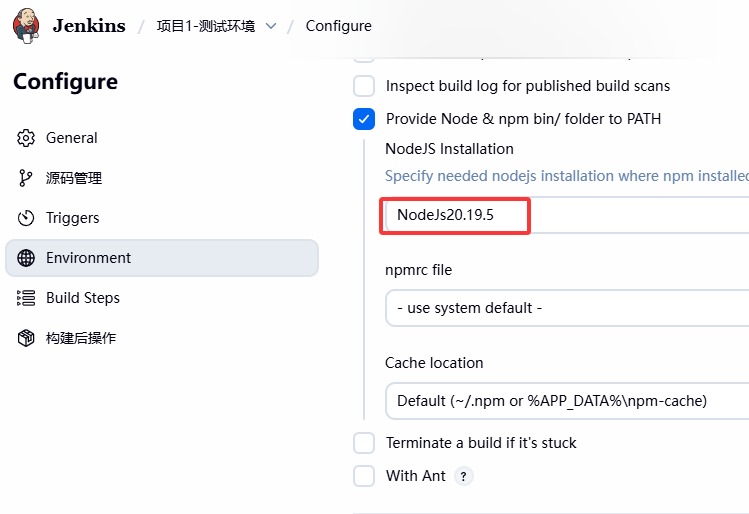Click the 源码管理 branch icon

[x=27, y=178]
